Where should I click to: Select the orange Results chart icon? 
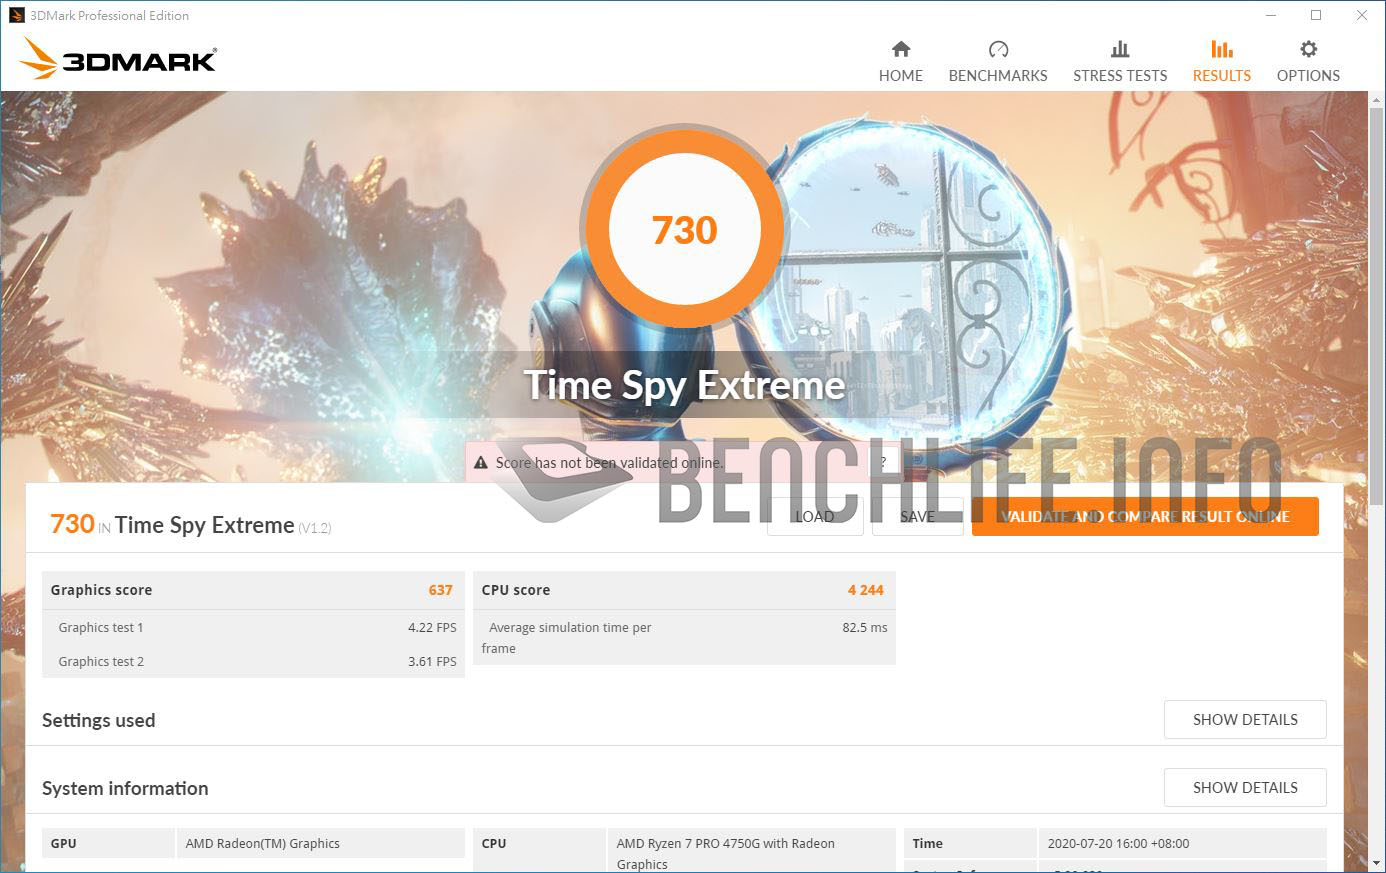(x=1221, y=49)
